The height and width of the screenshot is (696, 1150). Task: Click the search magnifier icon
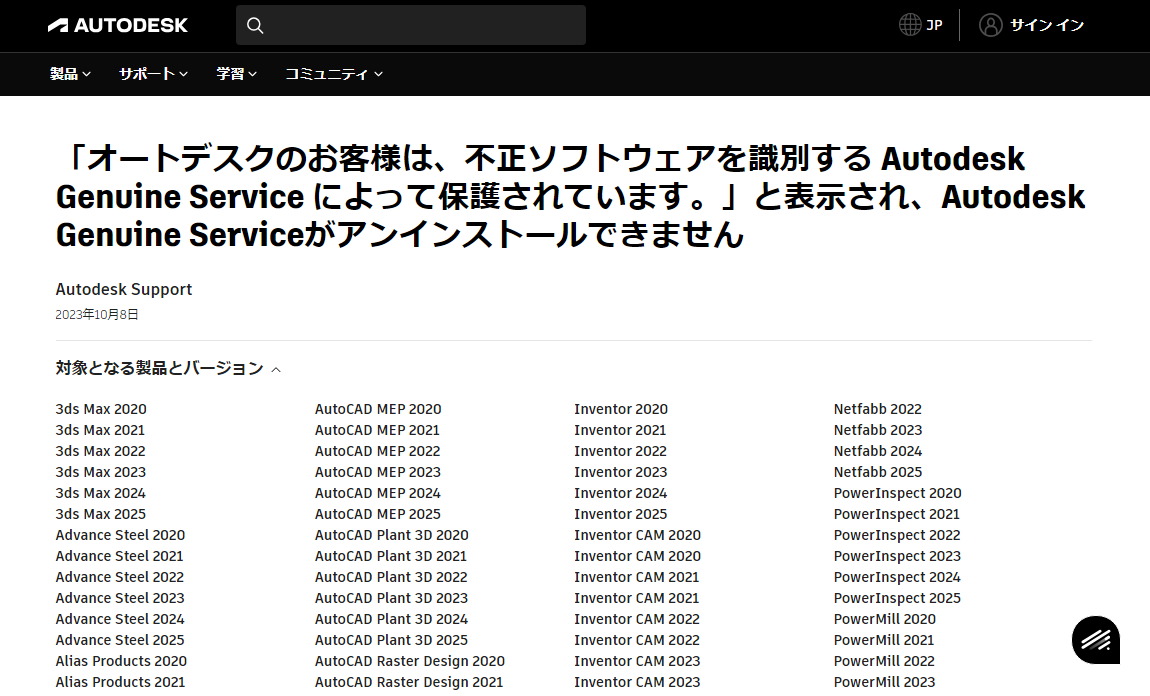point(254,26)
